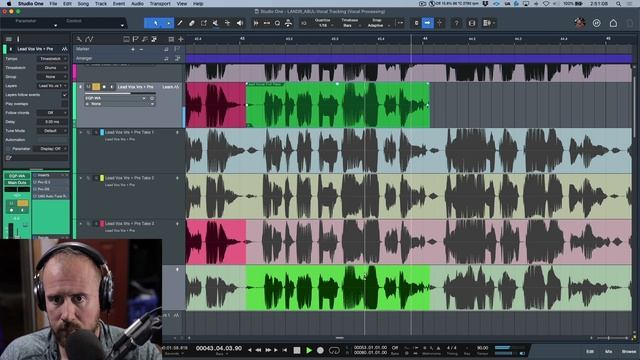The height and width of the screenshot is (360, 640).
Task: Open the circular update icon near Home
Action: point(596,23)
